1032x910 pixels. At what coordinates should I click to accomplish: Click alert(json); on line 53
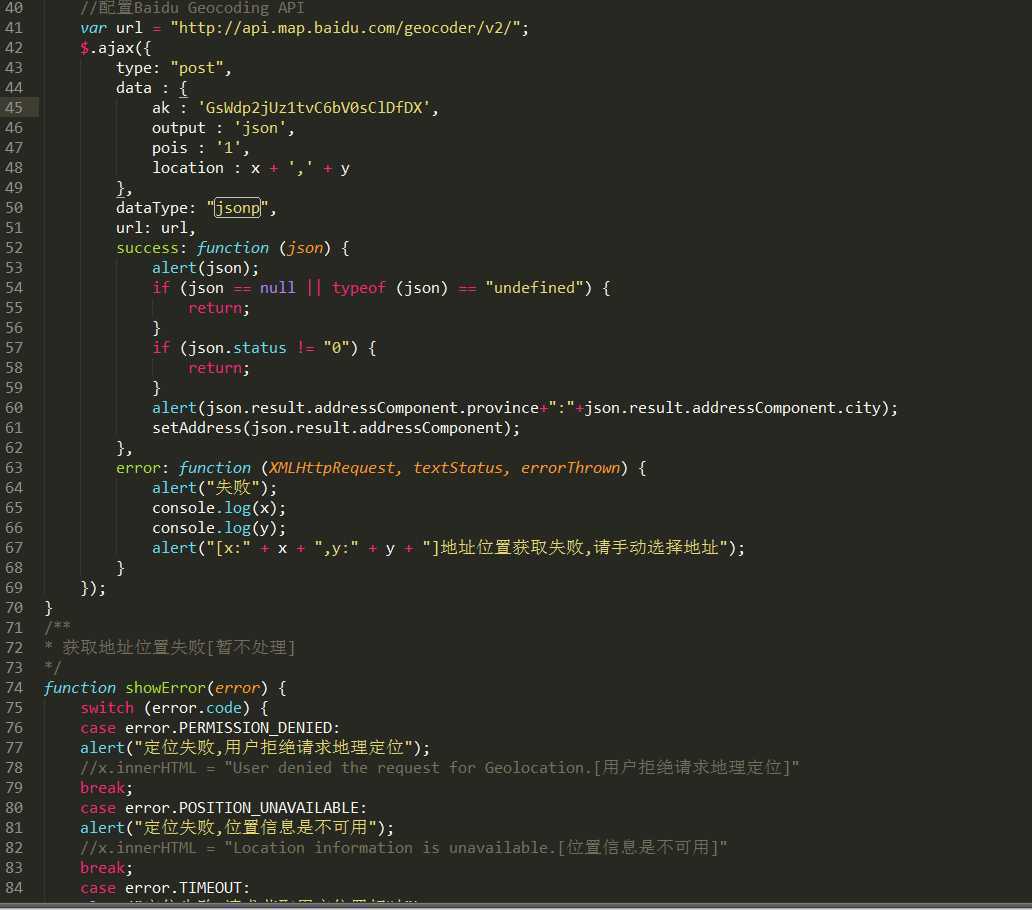pos(205,268)
